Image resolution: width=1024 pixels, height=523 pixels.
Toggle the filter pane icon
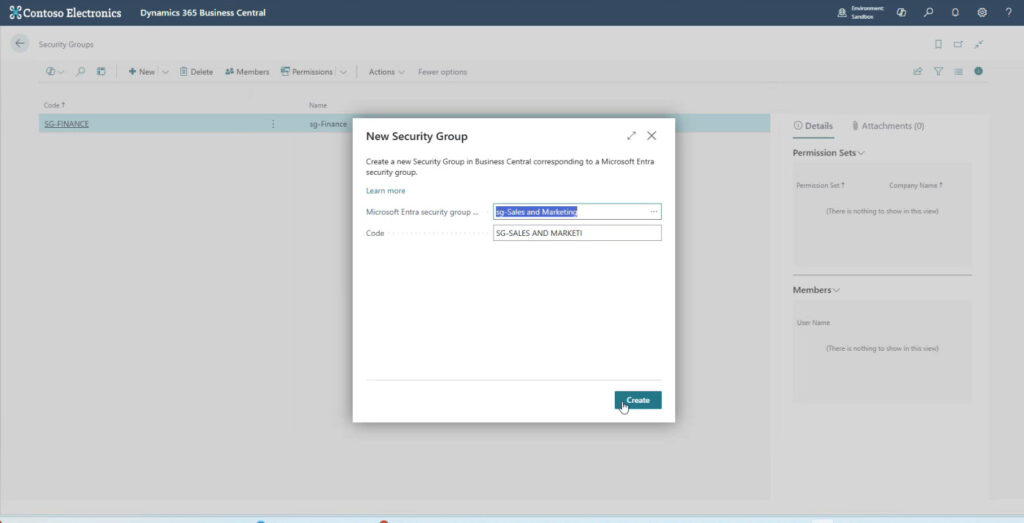[938, 72]
